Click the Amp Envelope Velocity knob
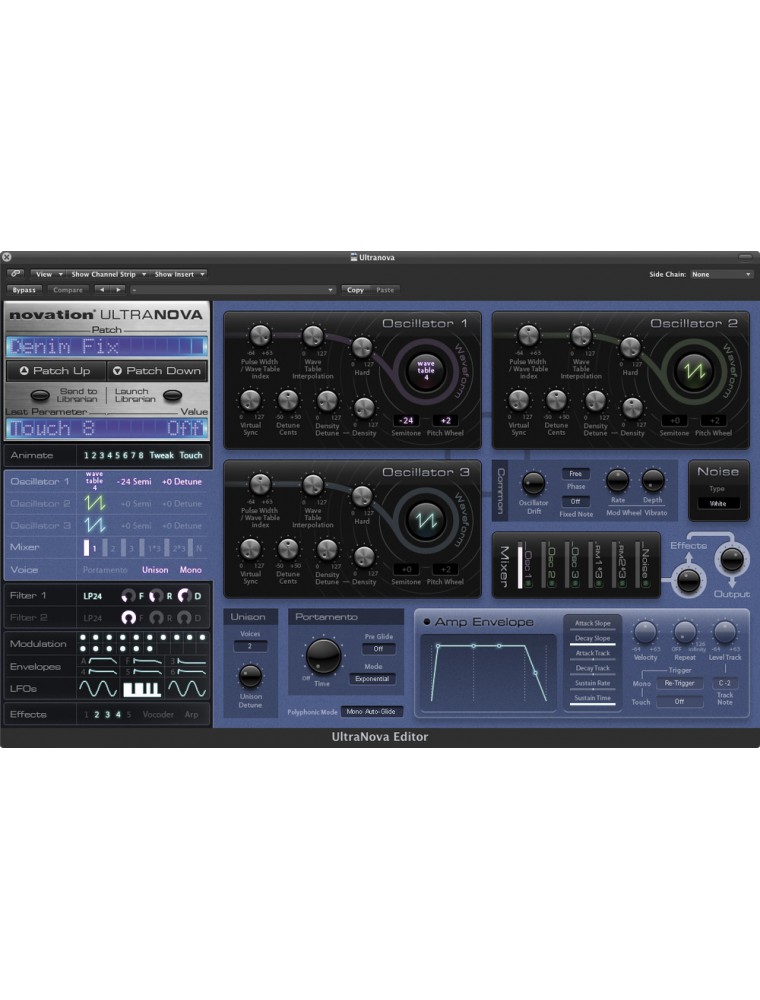Viewport: 760px width, 1000px height. pos(645,633)
